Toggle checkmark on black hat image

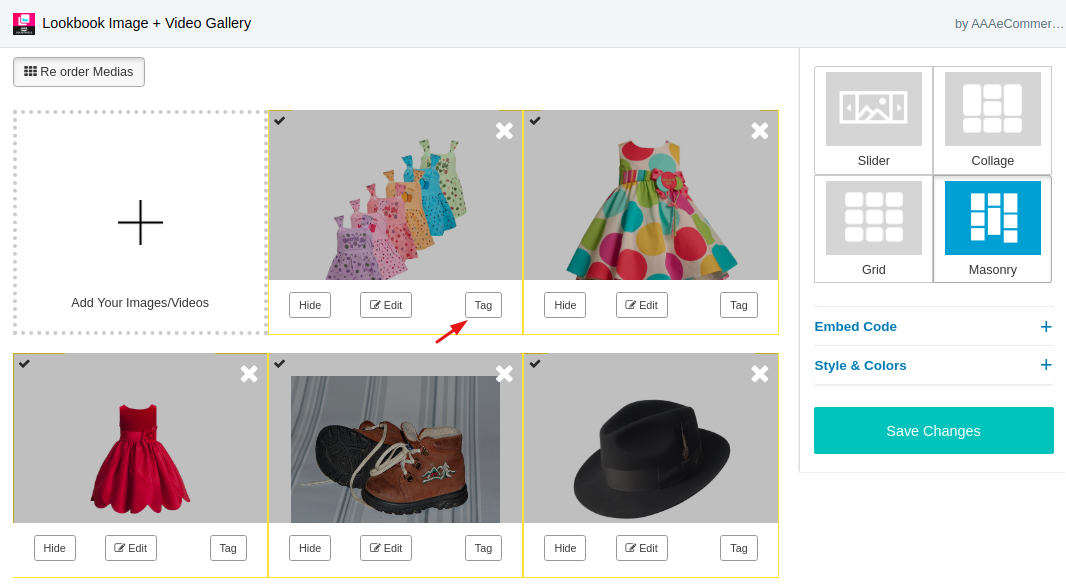pos(535,364)
